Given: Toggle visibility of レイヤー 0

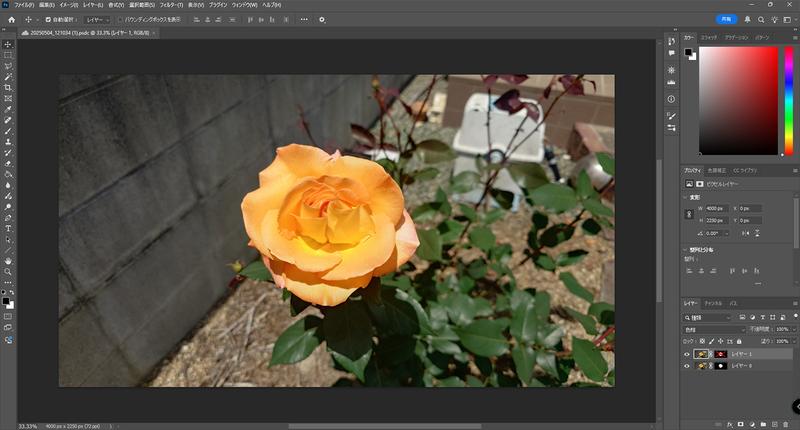Looking at the screenshot, I should click(687, 366).
